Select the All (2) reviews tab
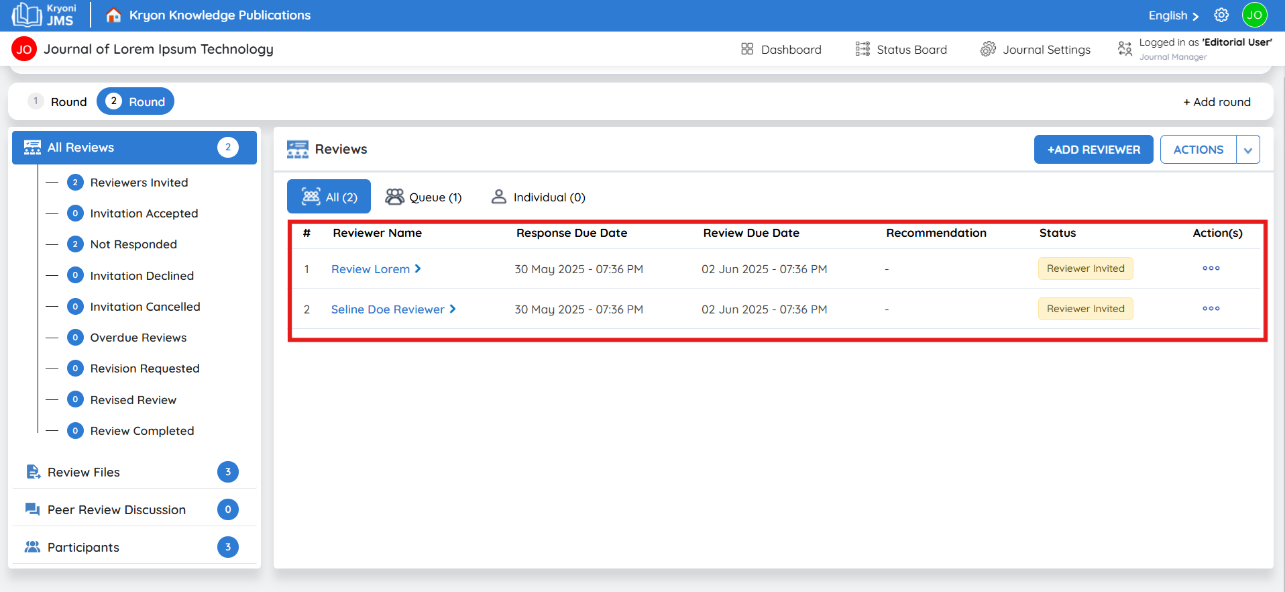 tap(329, 197)
